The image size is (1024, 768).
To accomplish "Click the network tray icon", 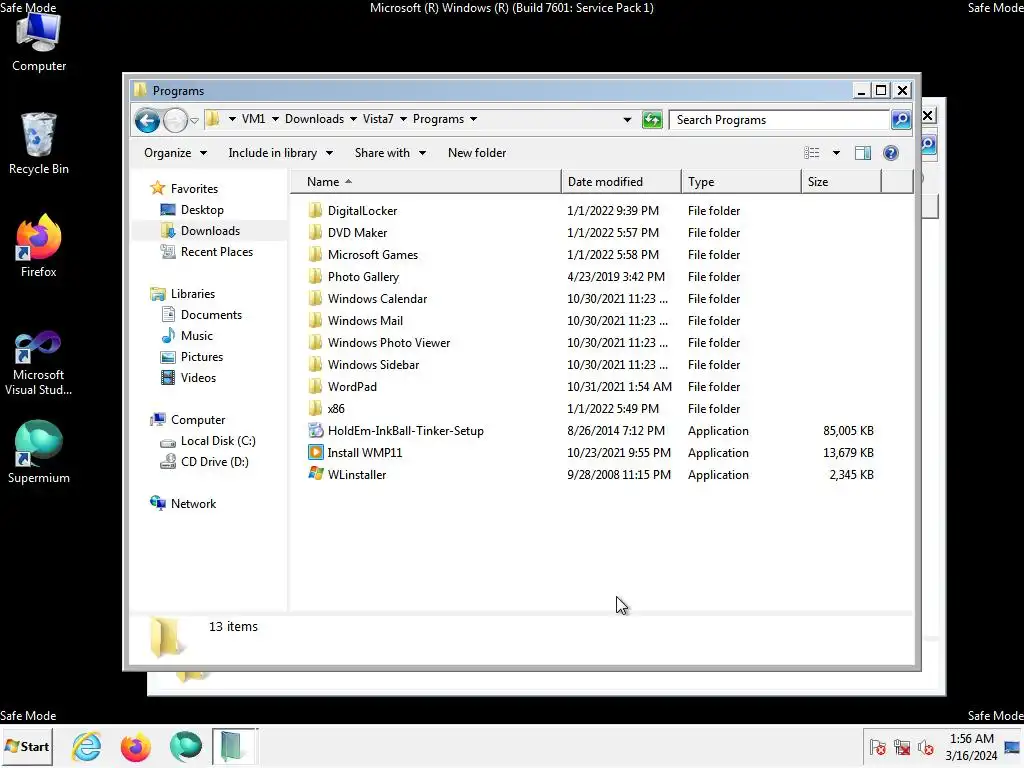I will (902, 747).
